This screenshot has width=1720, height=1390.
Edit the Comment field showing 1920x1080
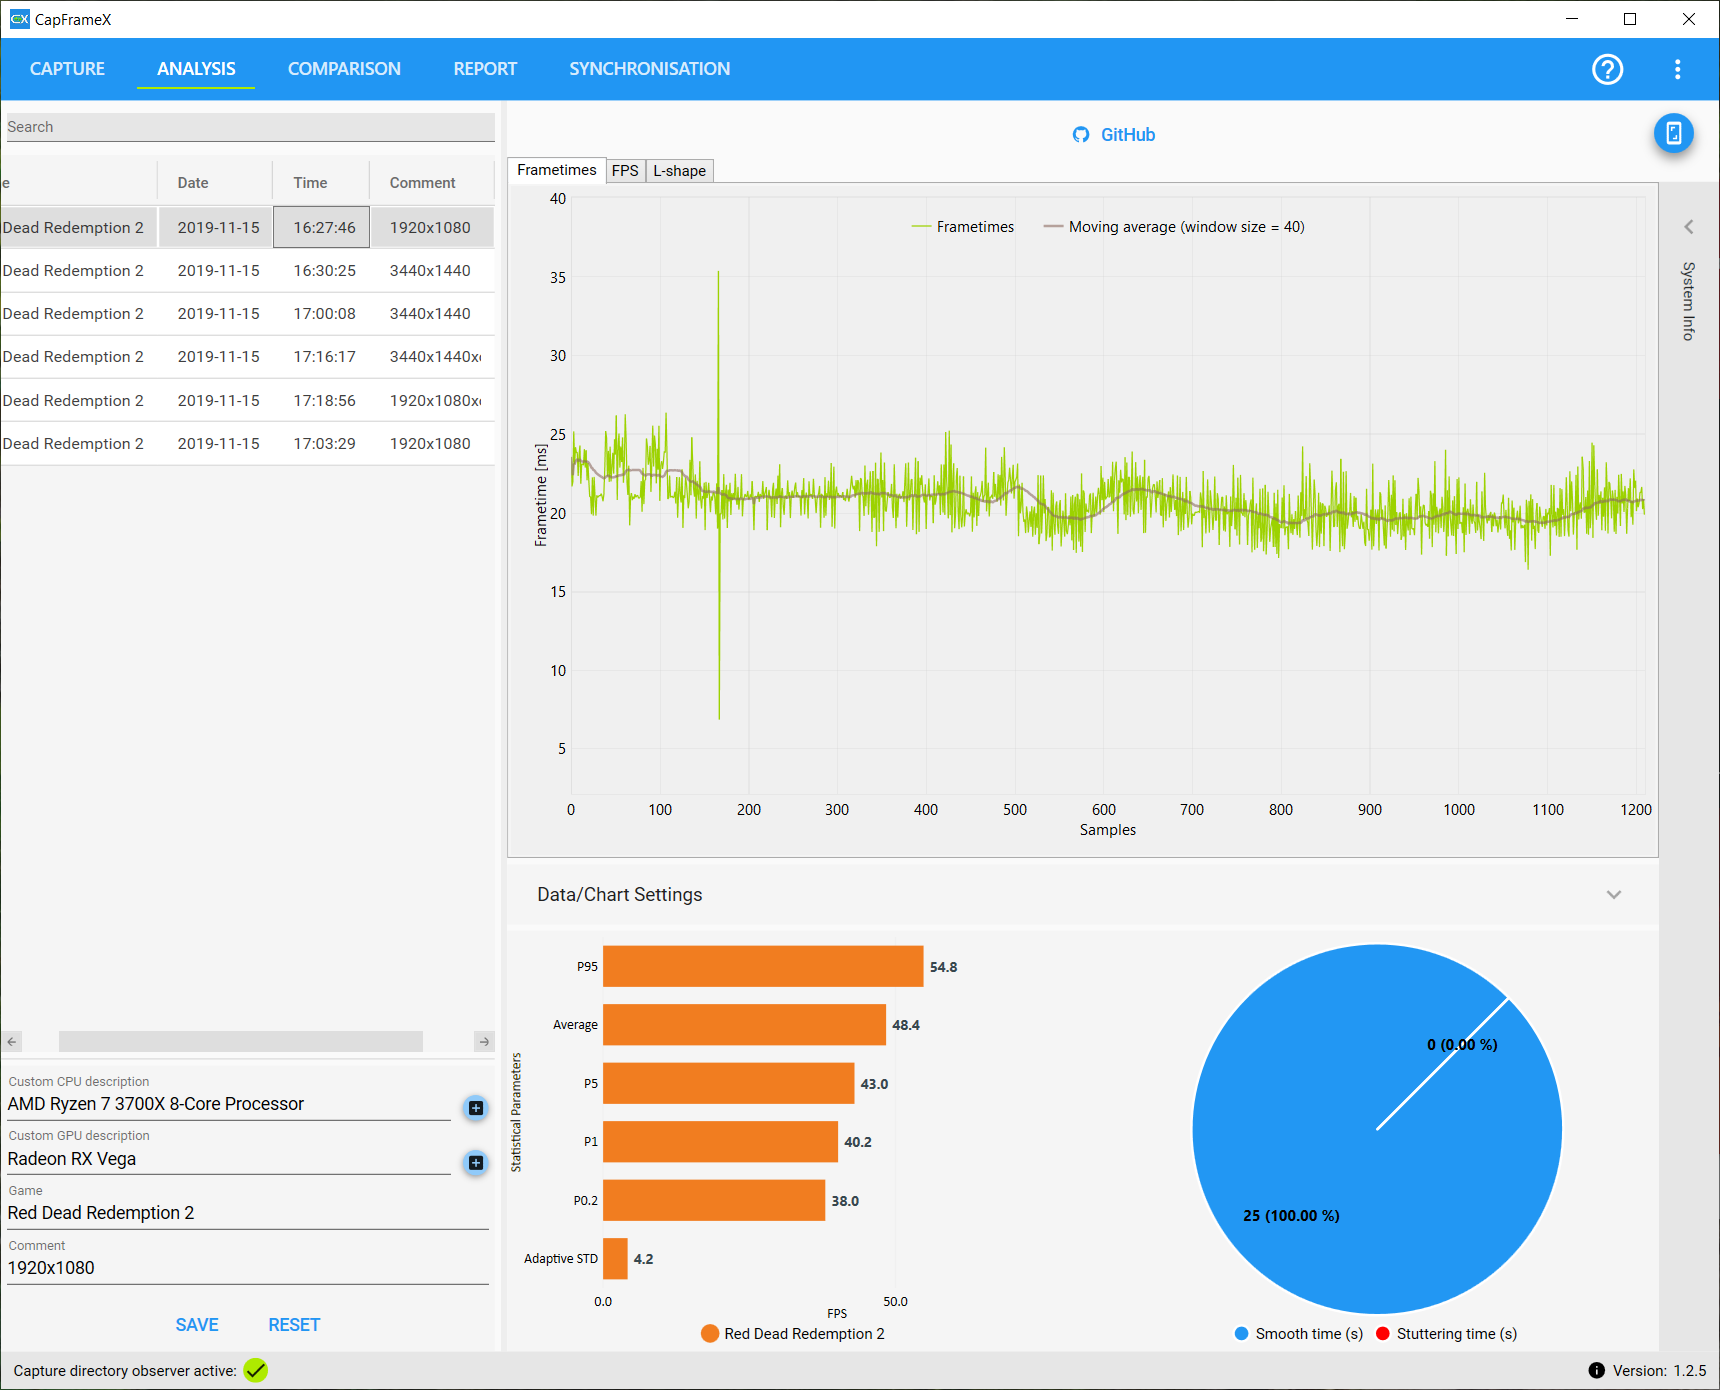pos(248,1268)
